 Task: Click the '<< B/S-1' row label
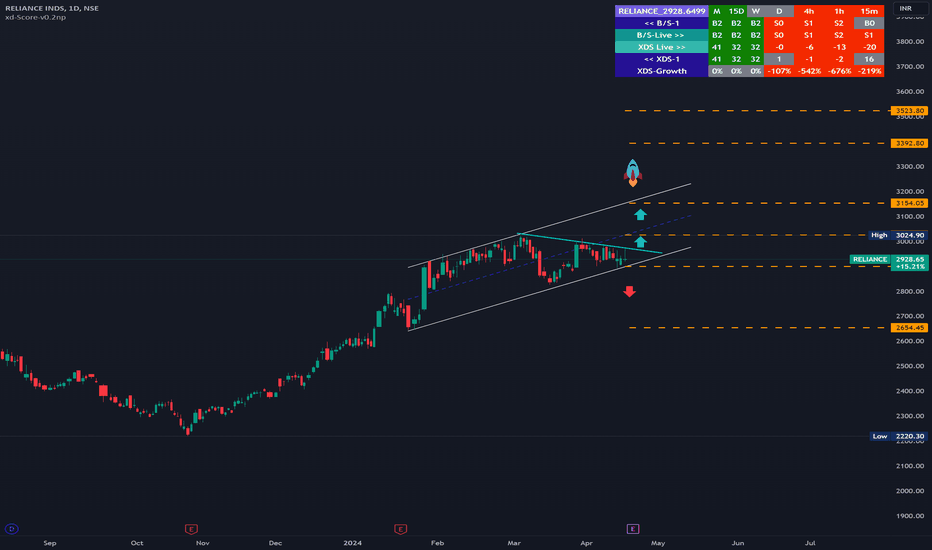coord(662,23)
